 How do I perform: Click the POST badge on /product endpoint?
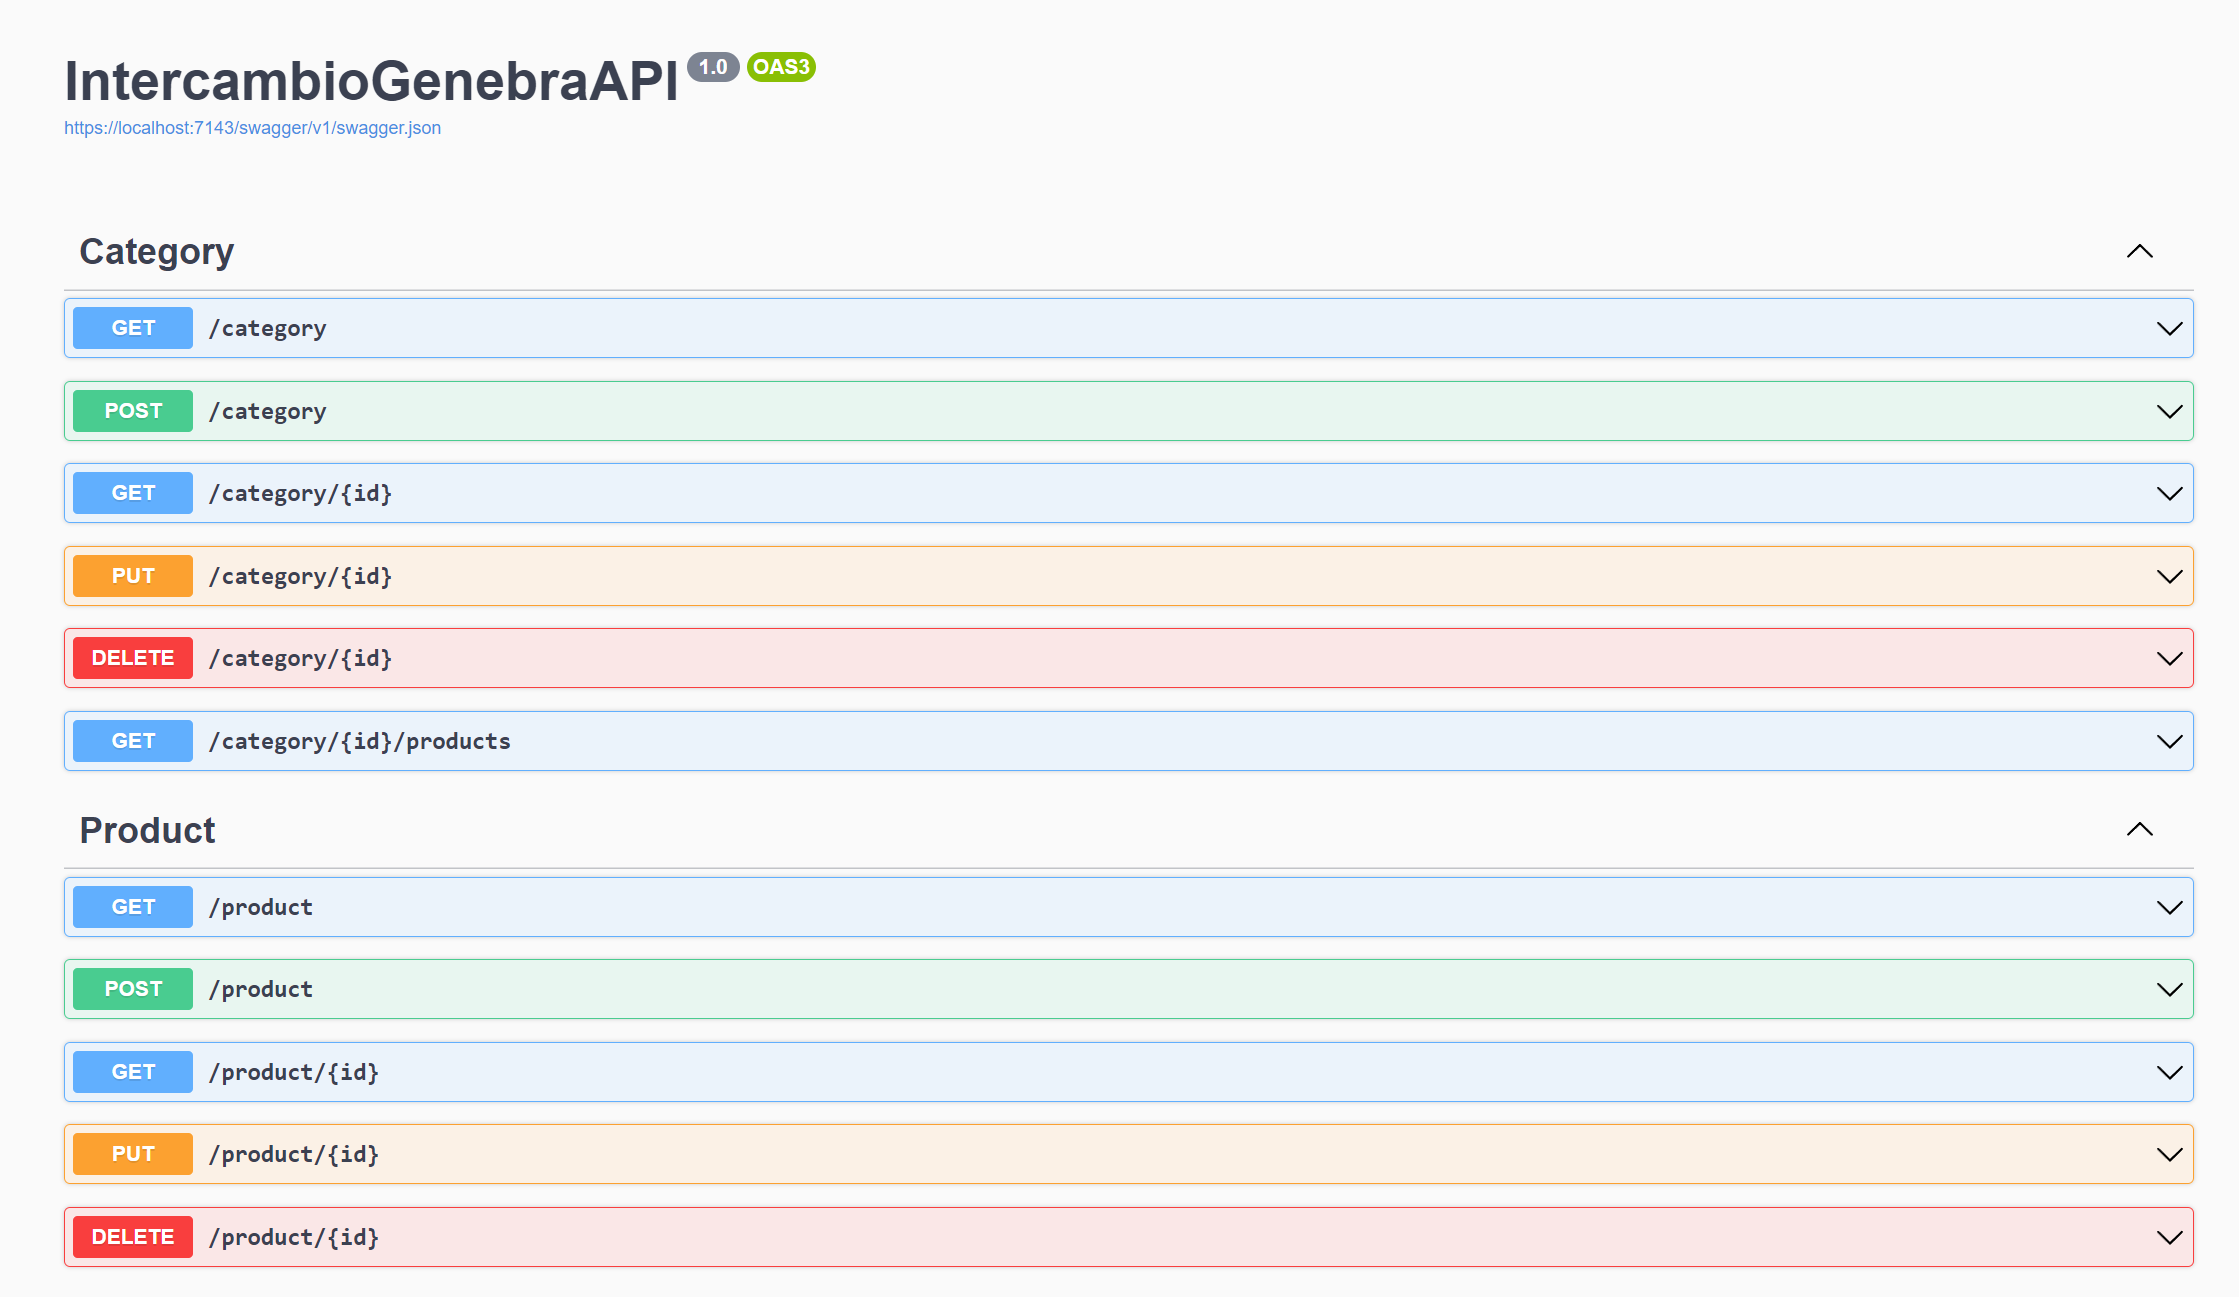pos(132,988)
